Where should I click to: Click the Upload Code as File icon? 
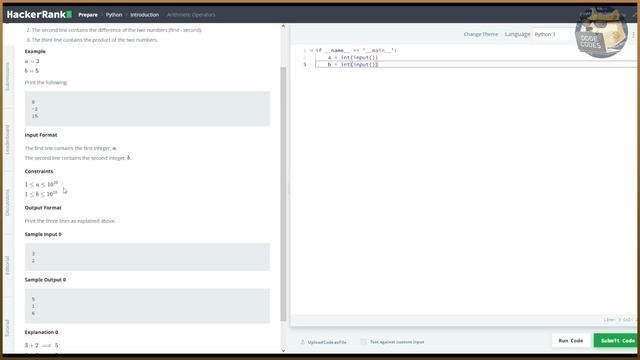pos(302,342)
